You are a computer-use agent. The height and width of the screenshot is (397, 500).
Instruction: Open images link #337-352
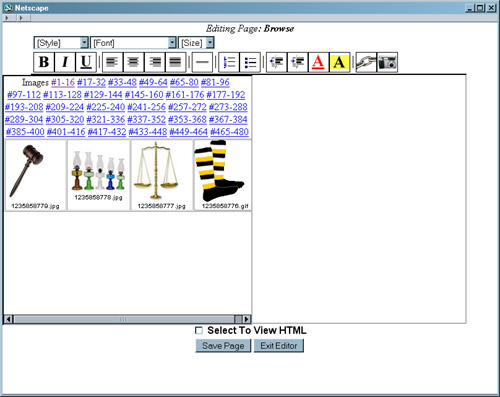coord(146,119)
